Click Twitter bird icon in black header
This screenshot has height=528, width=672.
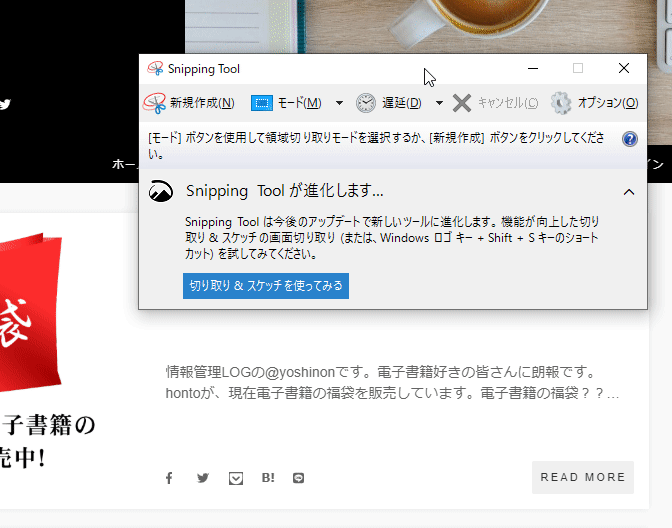(x=5, y=104)
